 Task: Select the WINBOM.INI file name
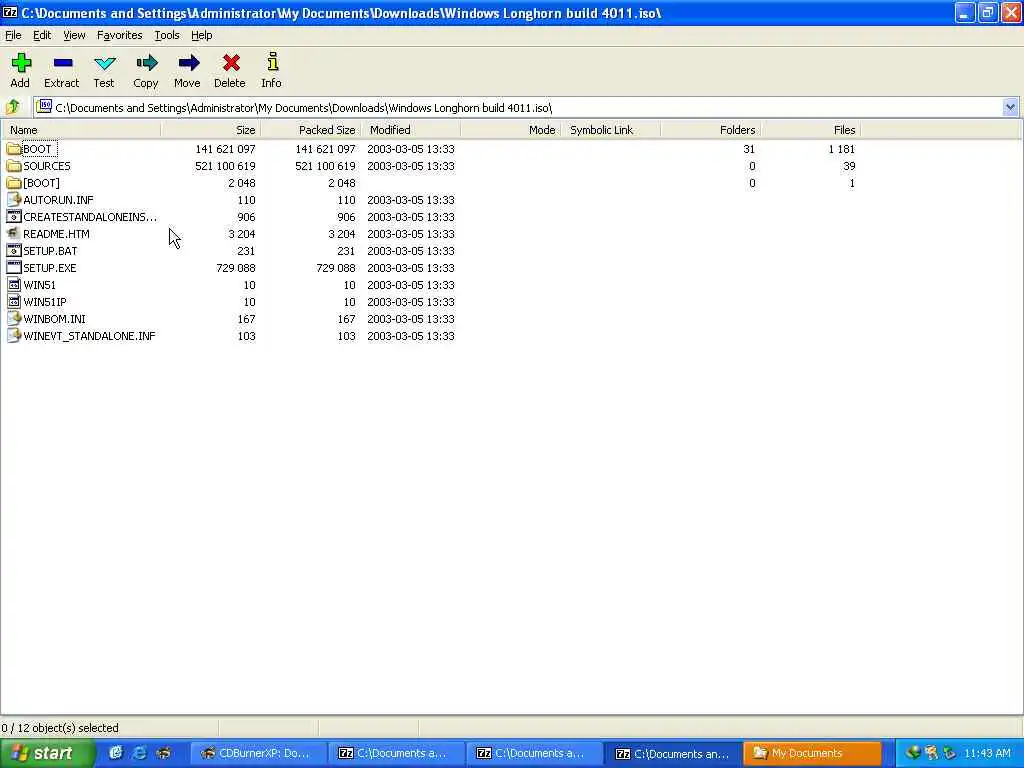coord(54,319)
